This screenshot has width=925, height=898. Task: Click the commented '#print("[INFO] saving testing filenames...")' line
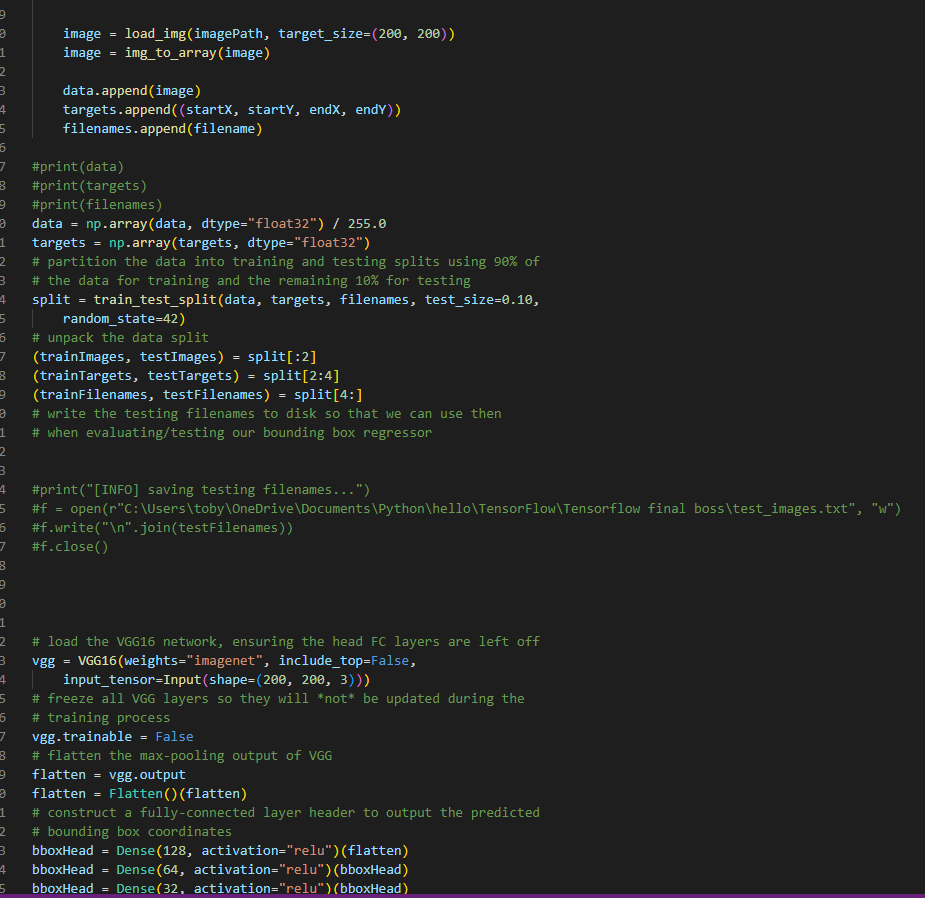[201, 490]
